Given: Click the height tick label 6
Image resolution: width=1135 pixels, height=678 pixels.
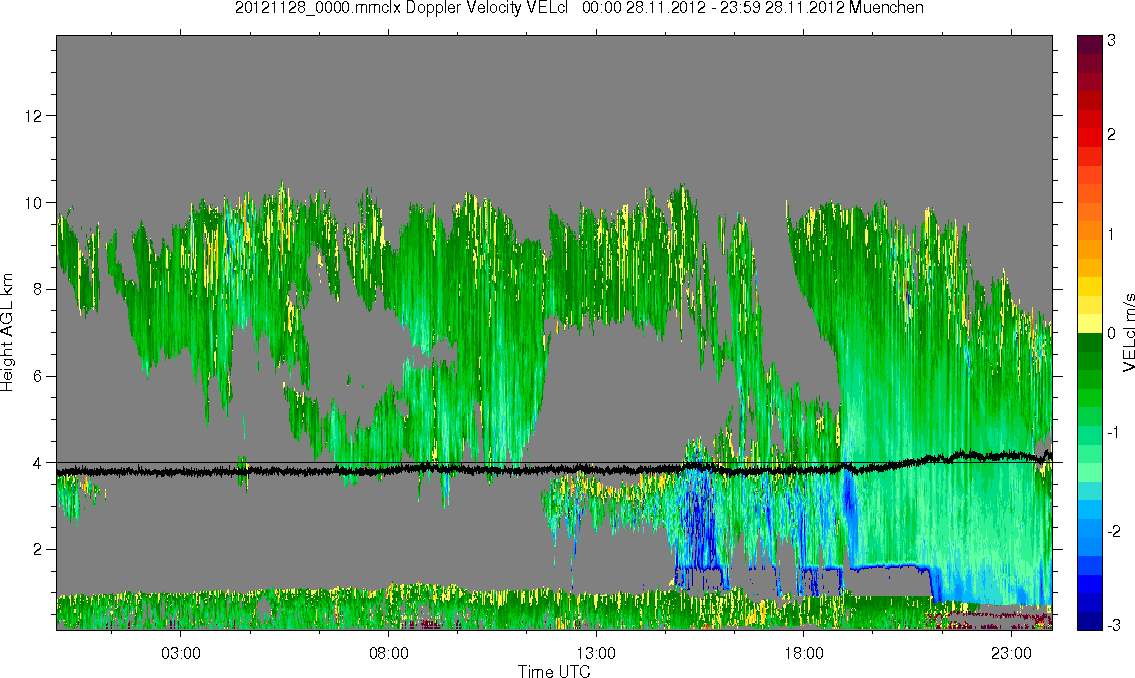Looking at the screenshot, I should tap(38, 376).
